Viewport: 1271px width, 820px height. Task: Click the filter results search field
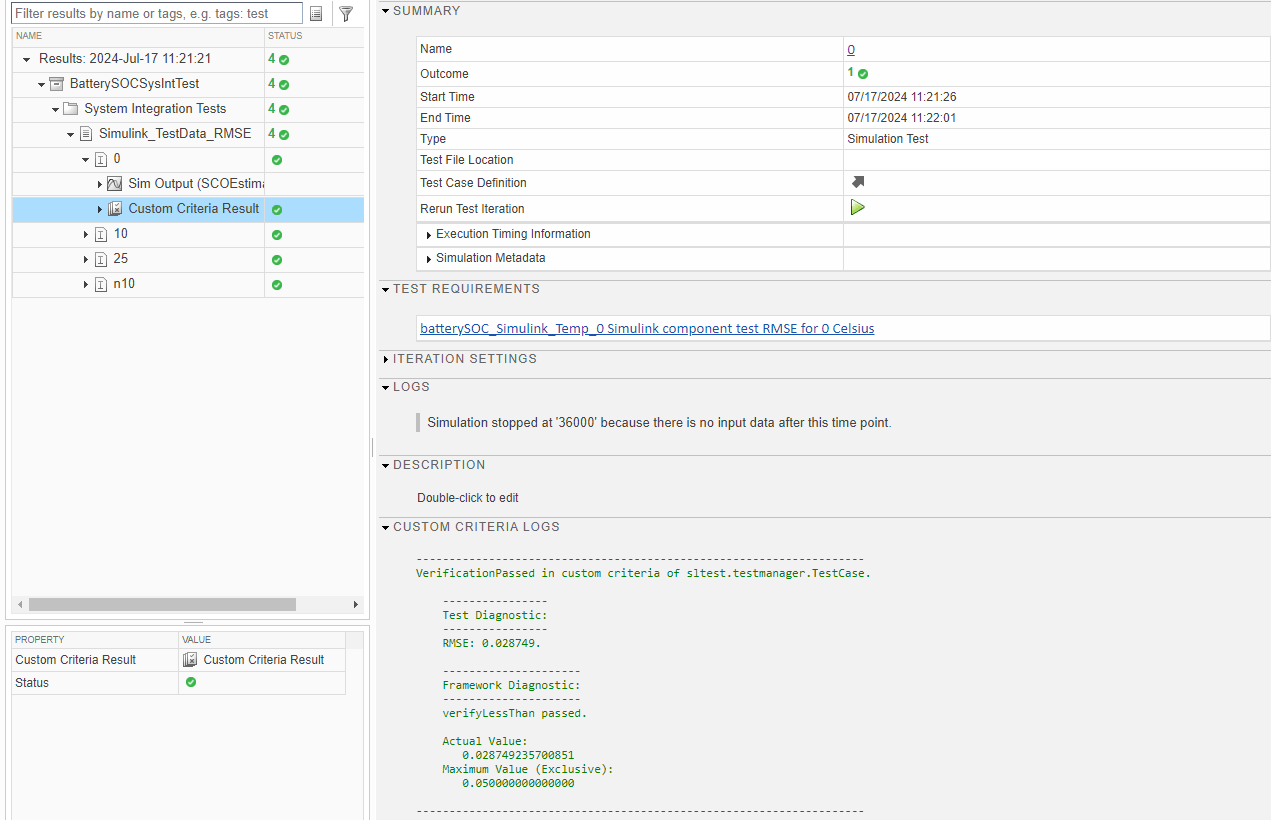[x=157, y=14]
